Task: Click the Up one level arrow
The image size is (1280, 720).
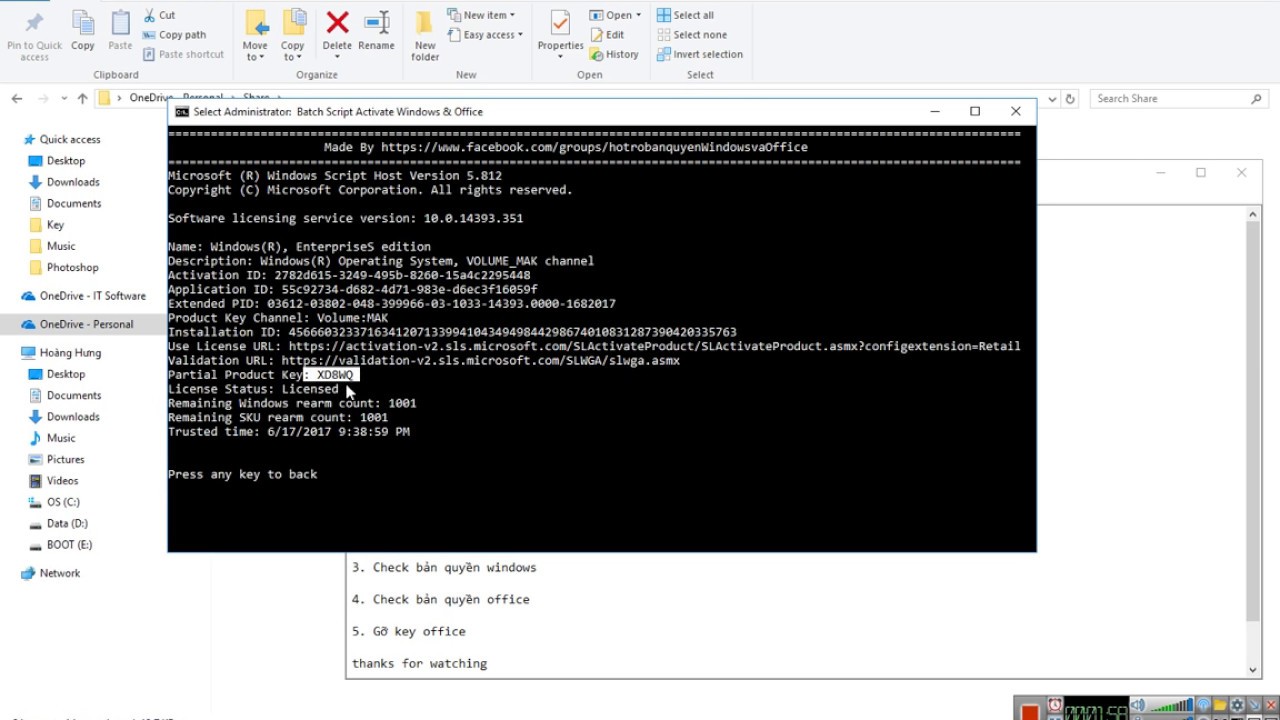Action: coord(82,99)
